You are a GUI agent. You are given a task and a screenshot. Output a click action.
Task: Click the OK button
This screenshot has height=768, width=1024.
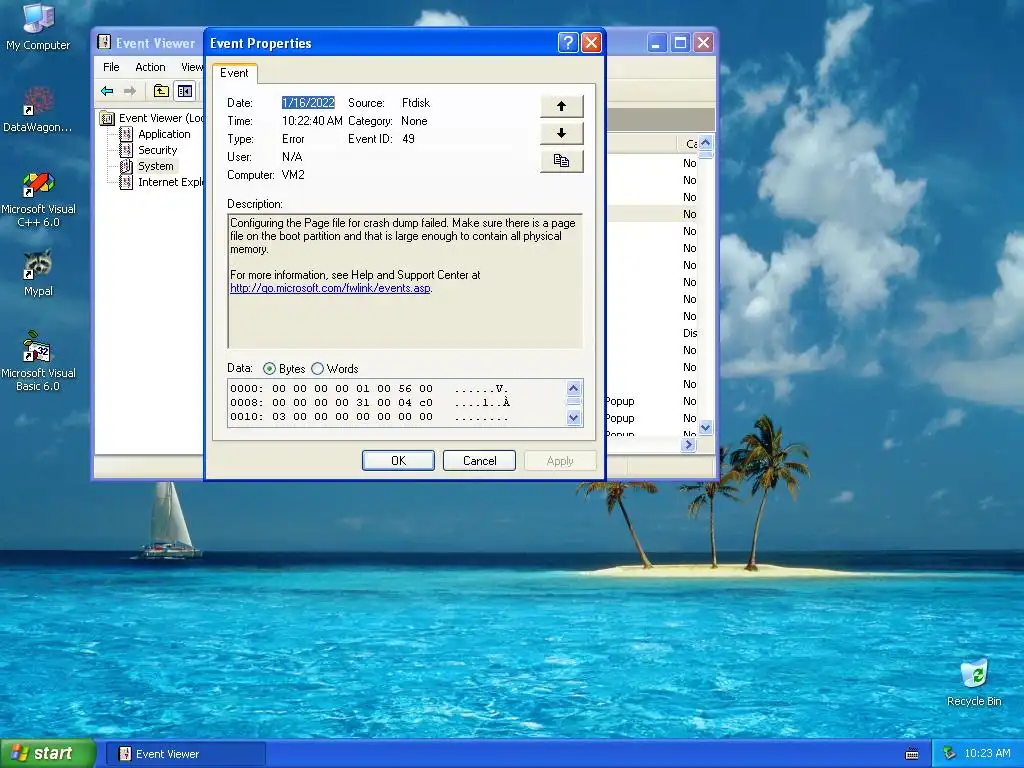coord(398,460)
